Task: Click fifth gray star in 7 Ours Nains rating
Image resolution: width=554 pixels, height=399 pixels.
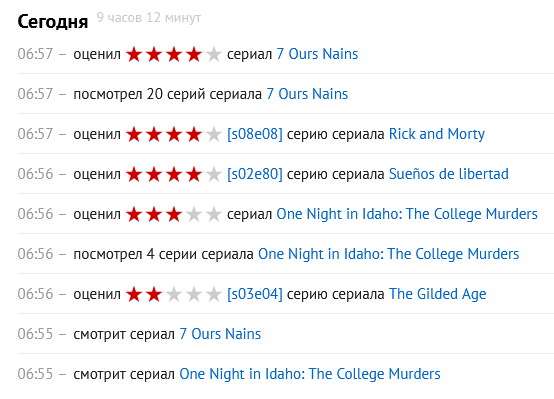Action: coord(214,54)
